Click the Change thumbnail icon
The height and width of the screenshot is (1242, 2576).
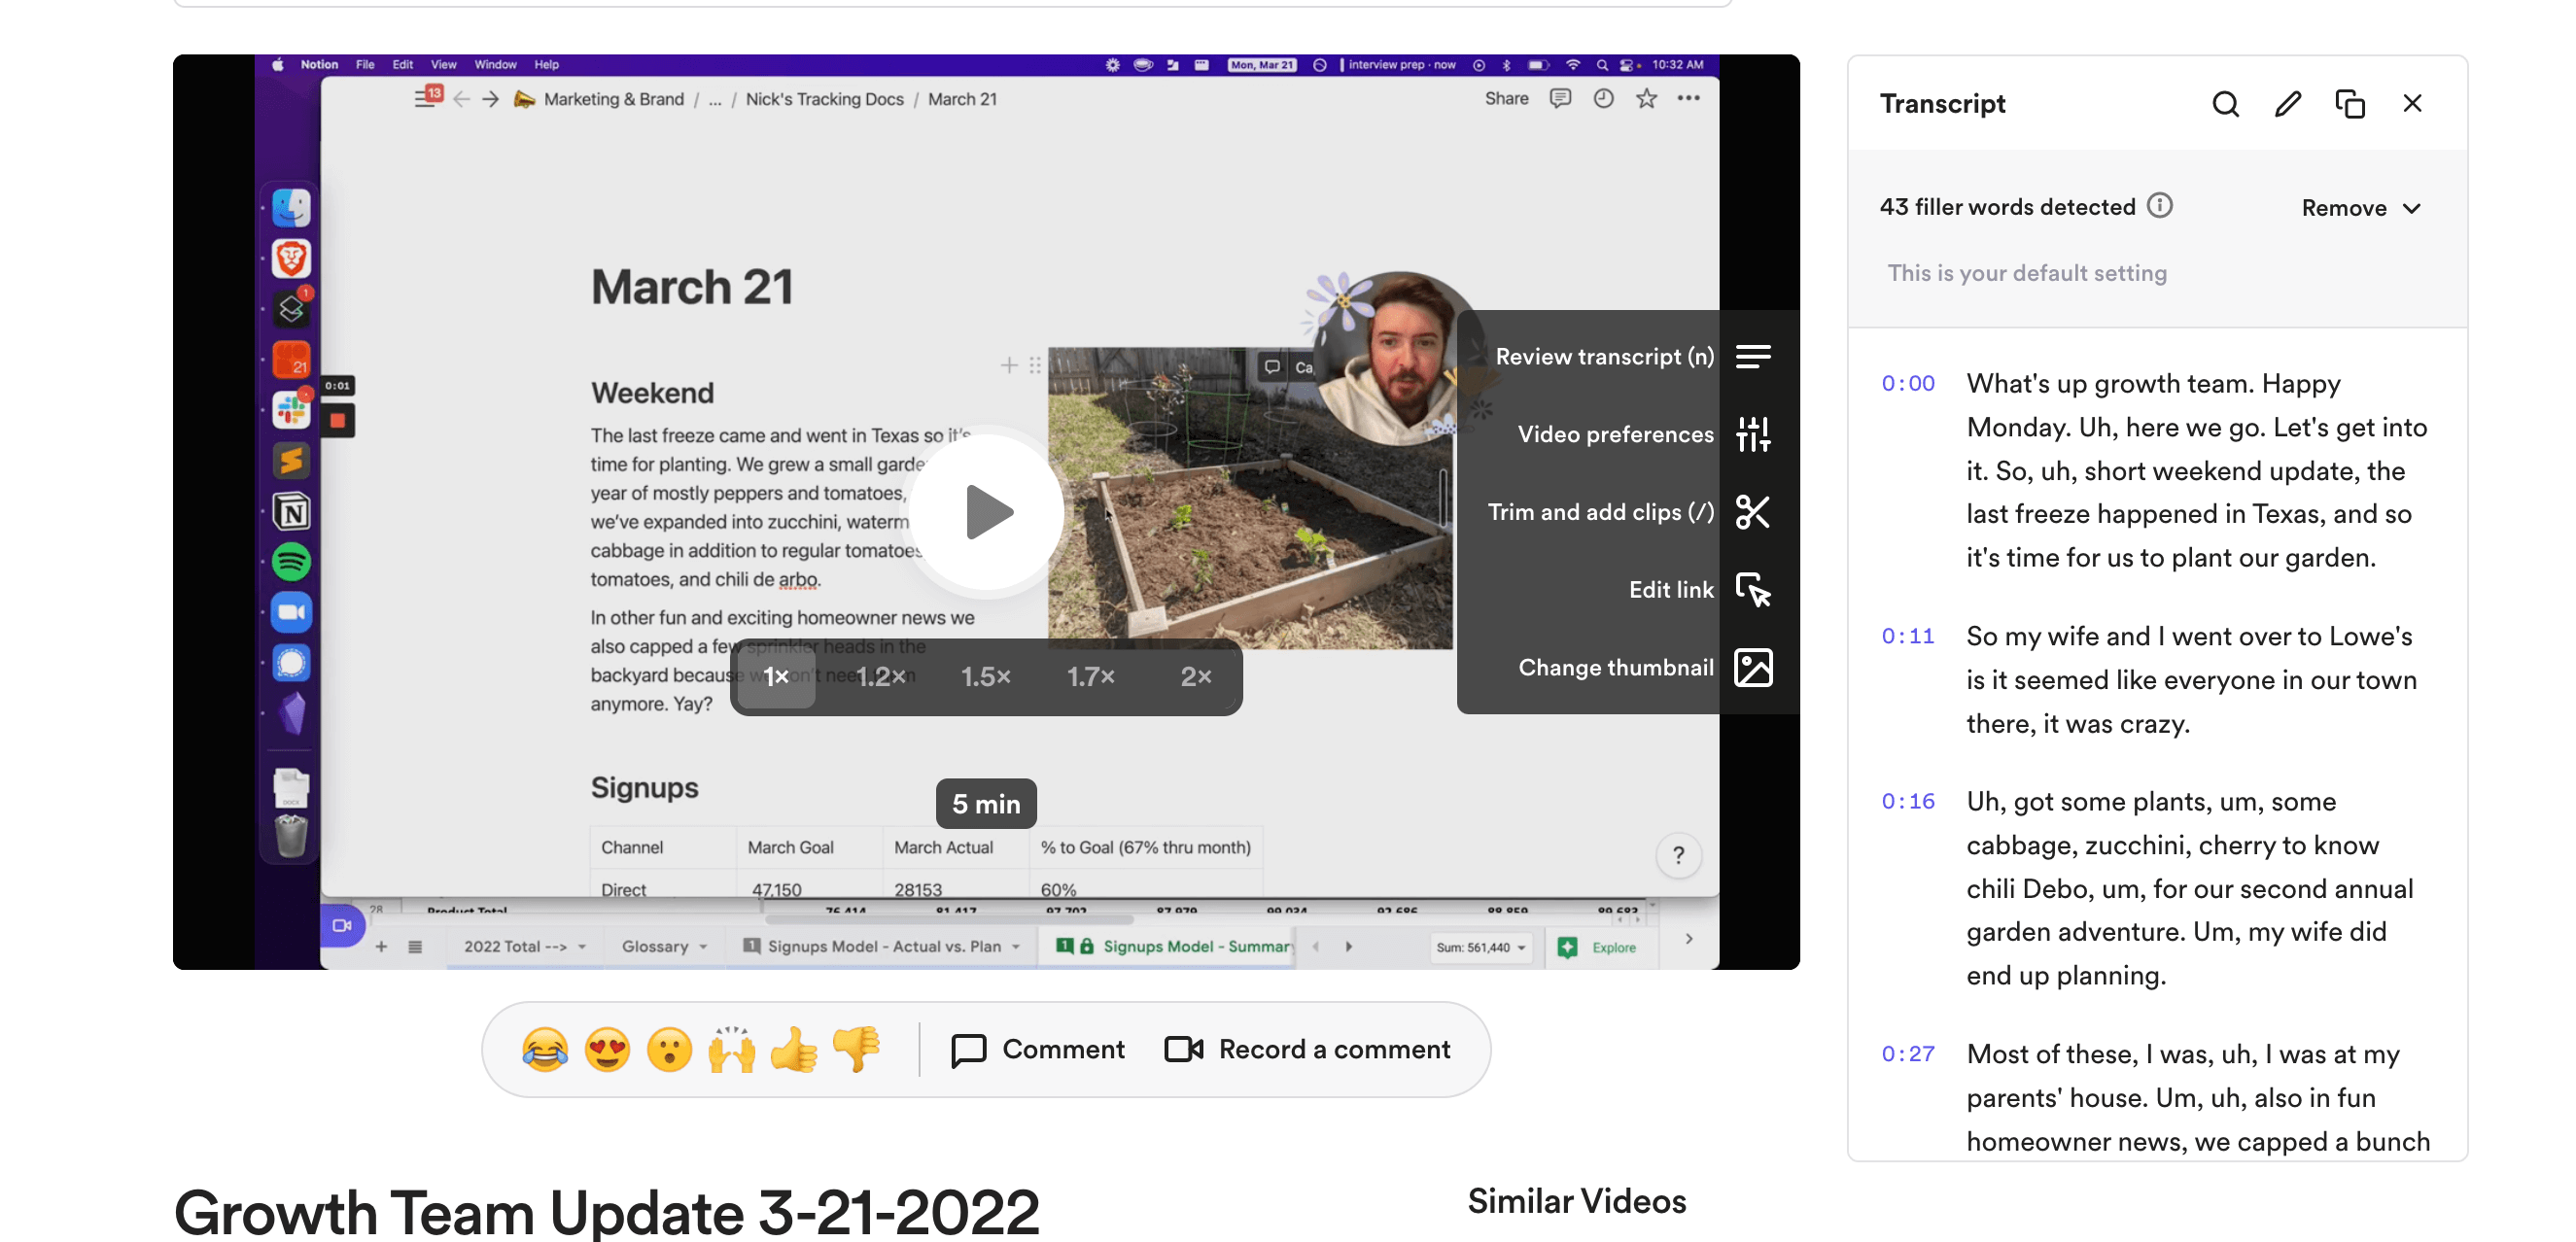pos(1753,667)
